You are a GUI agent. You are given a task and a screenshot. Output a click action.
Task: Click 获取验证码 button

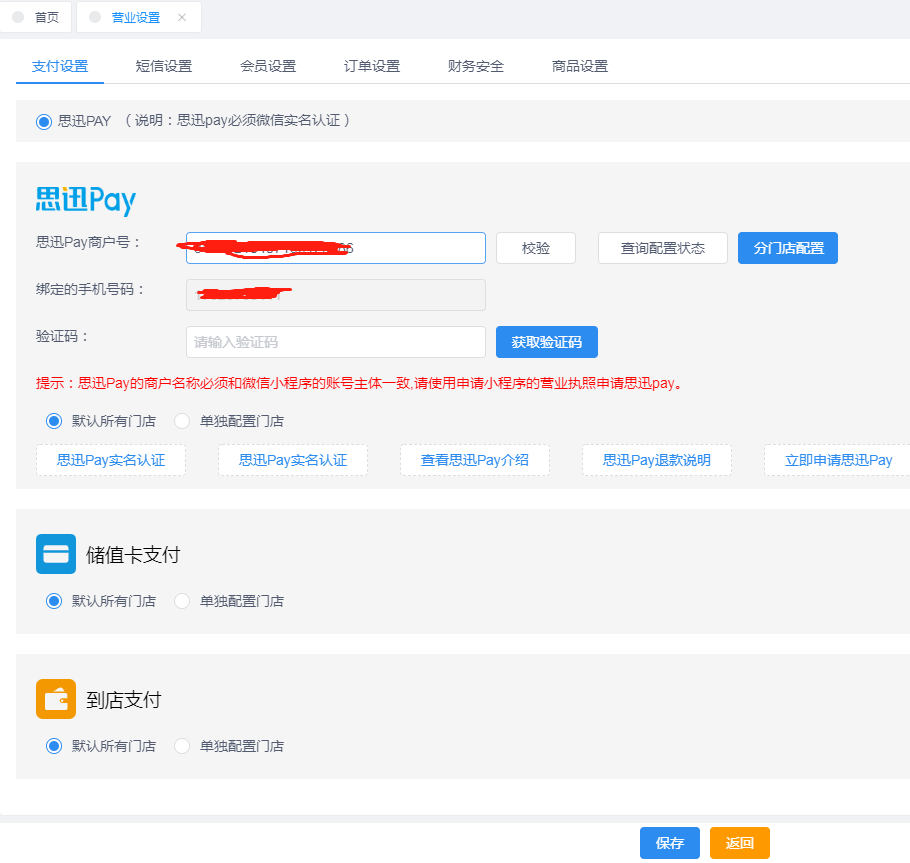(547, 342)
